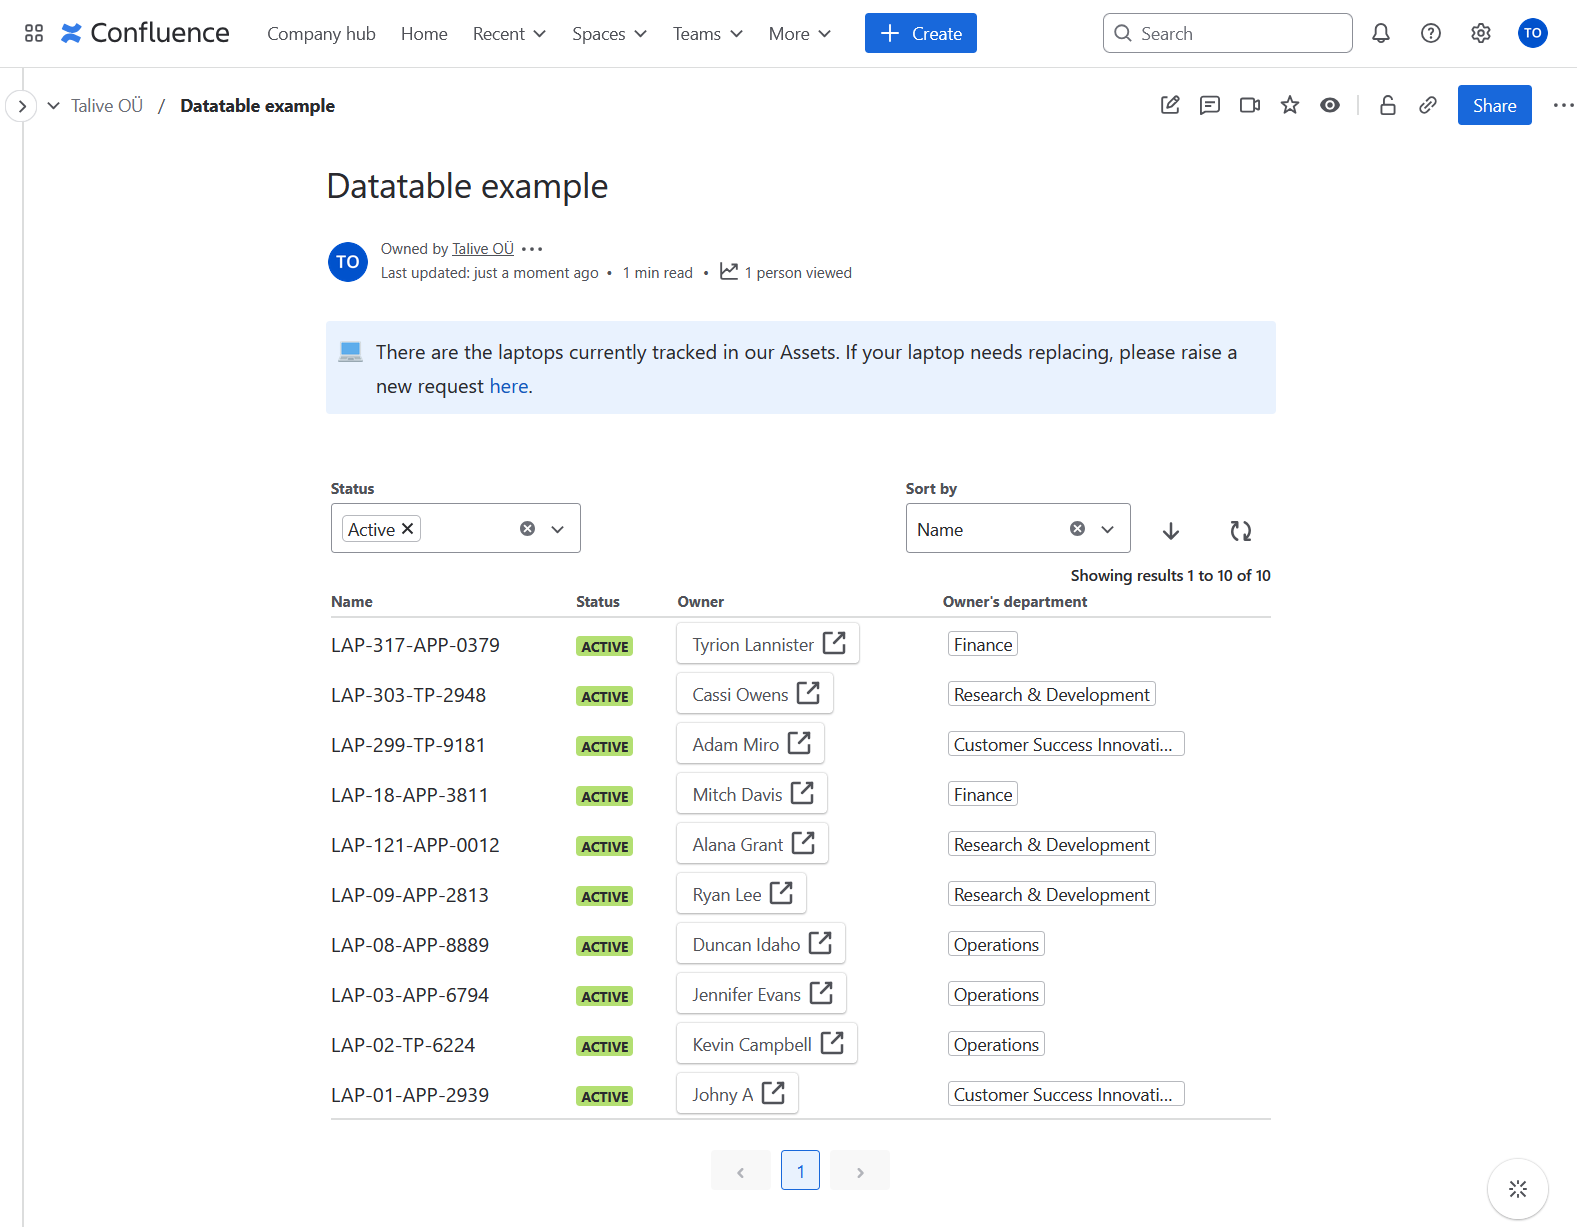Expand the left sidebar

22,106
